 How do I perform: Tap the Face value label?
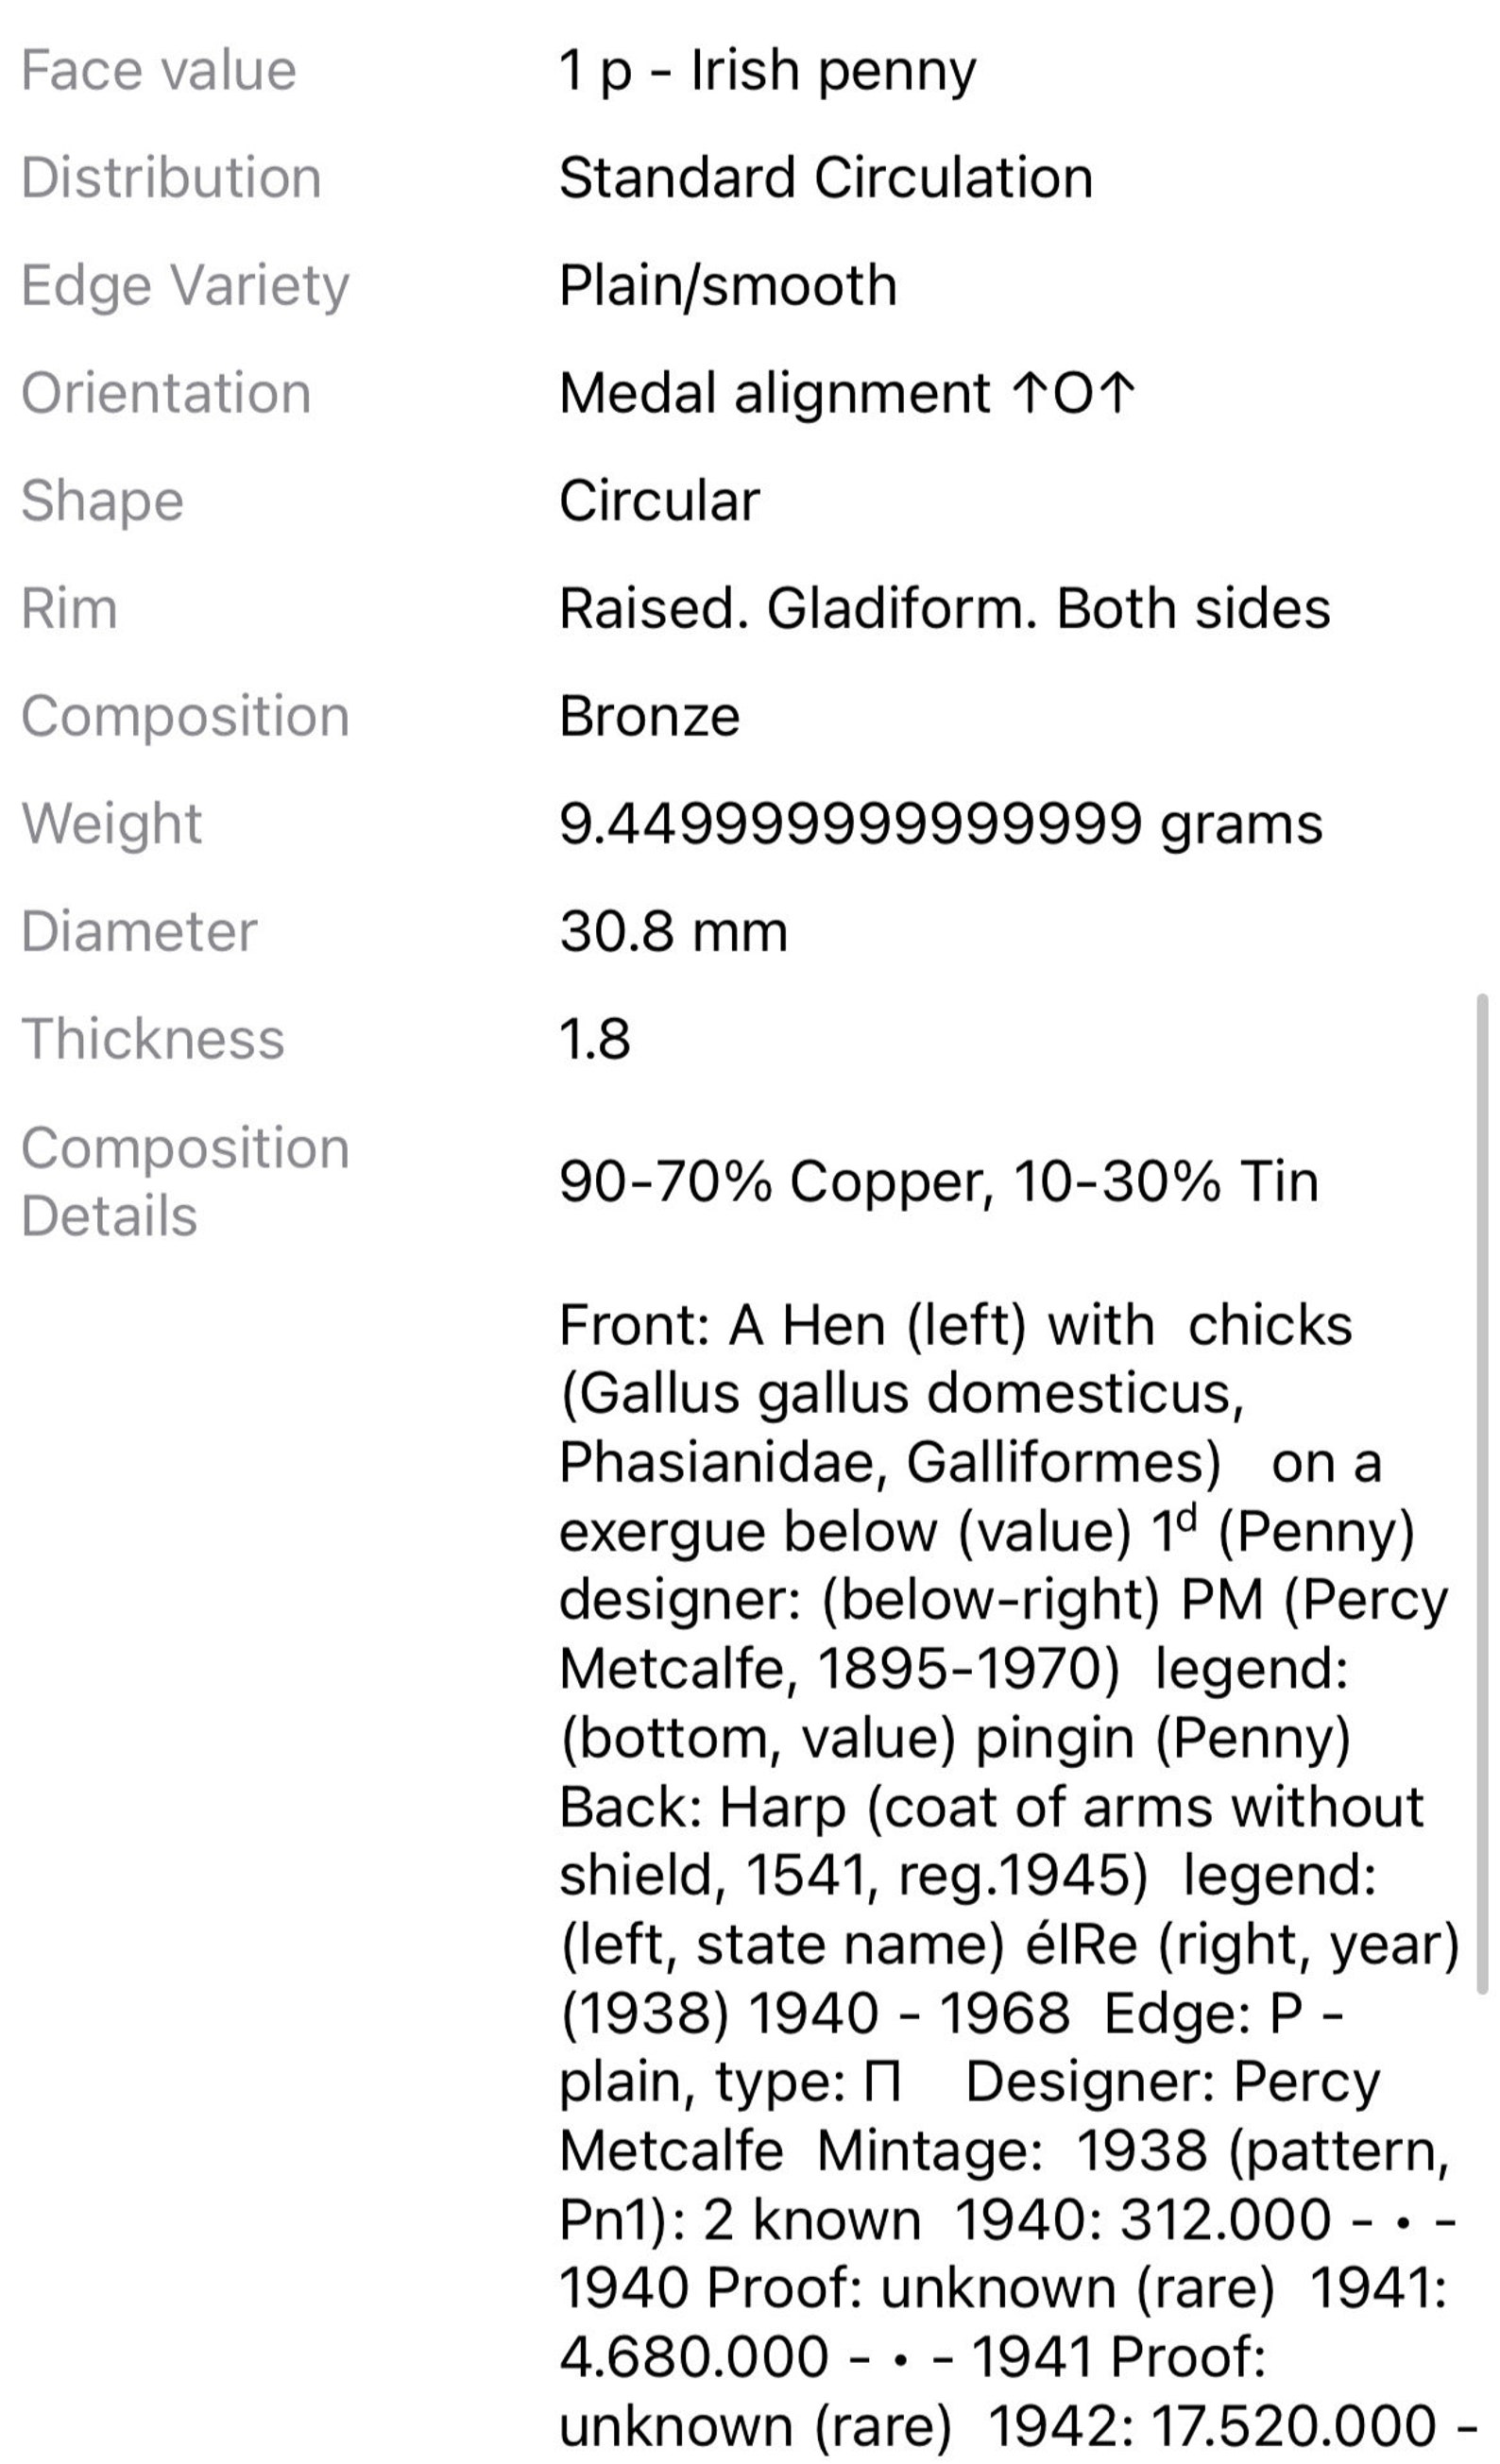click(159, 71)
